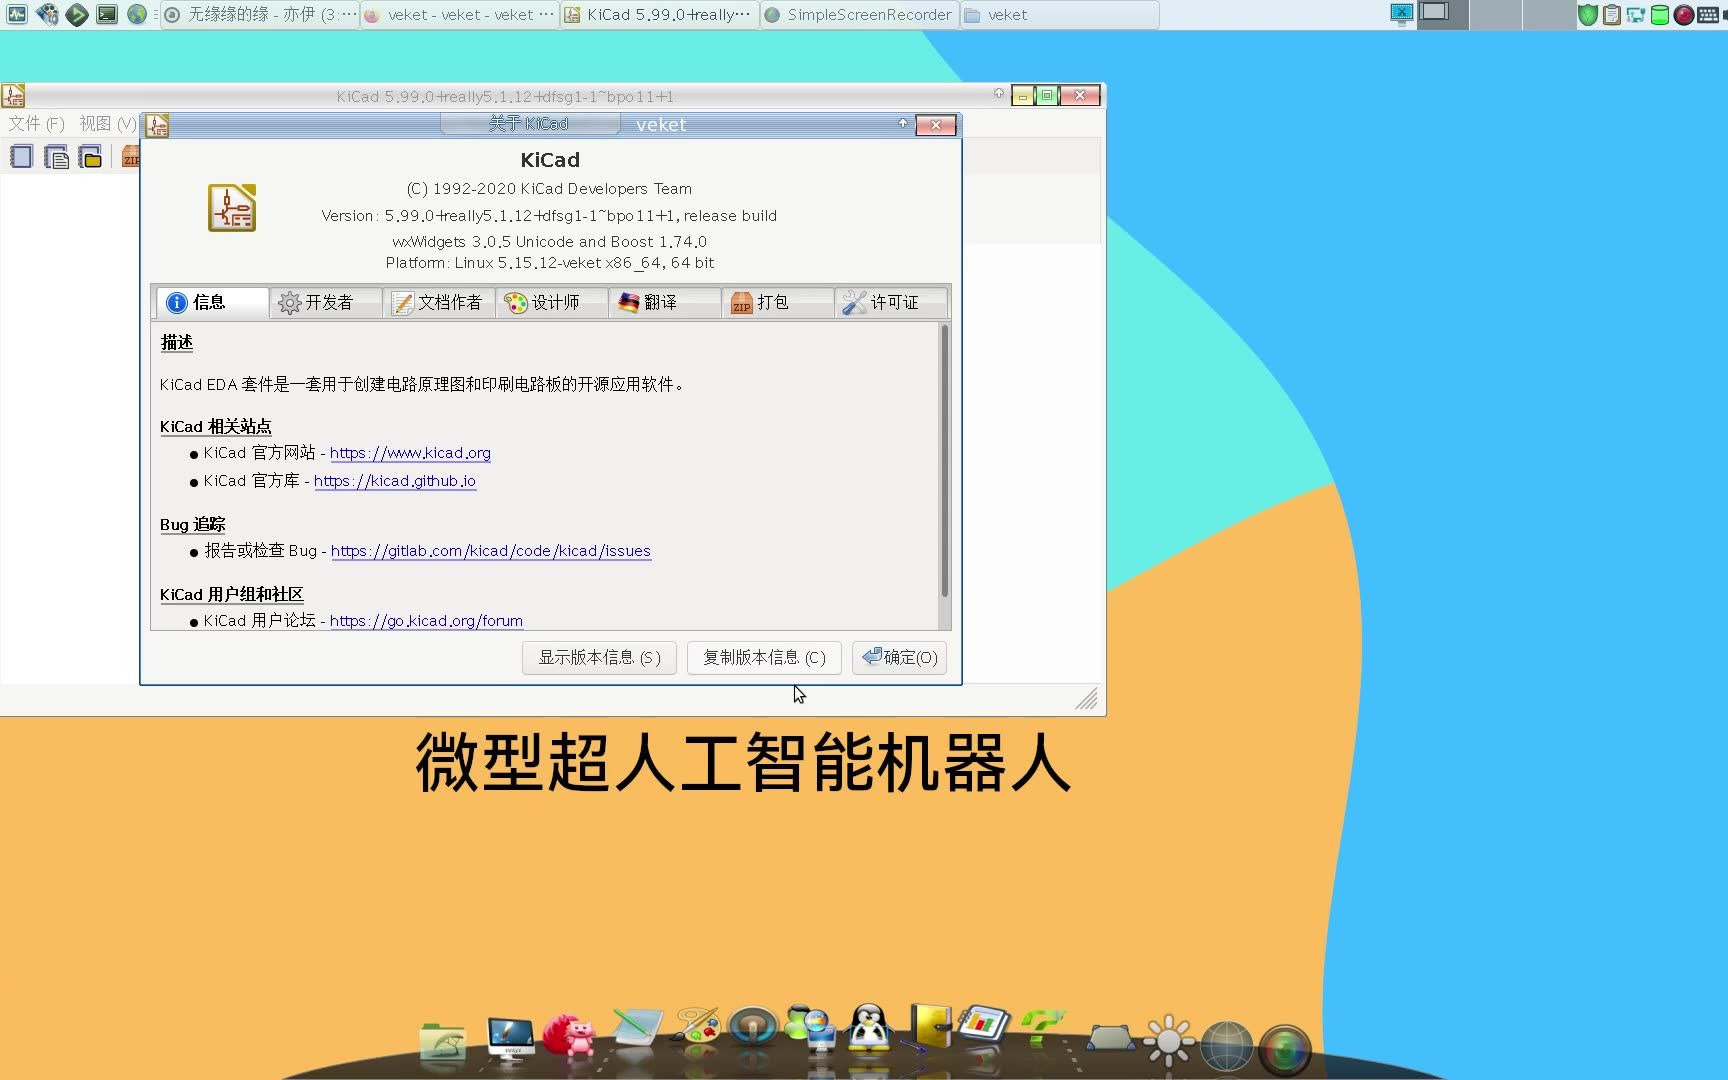The image size is (1728, 1080).
Task: Close the 关于 KiCad dialog
Action: 936,125
